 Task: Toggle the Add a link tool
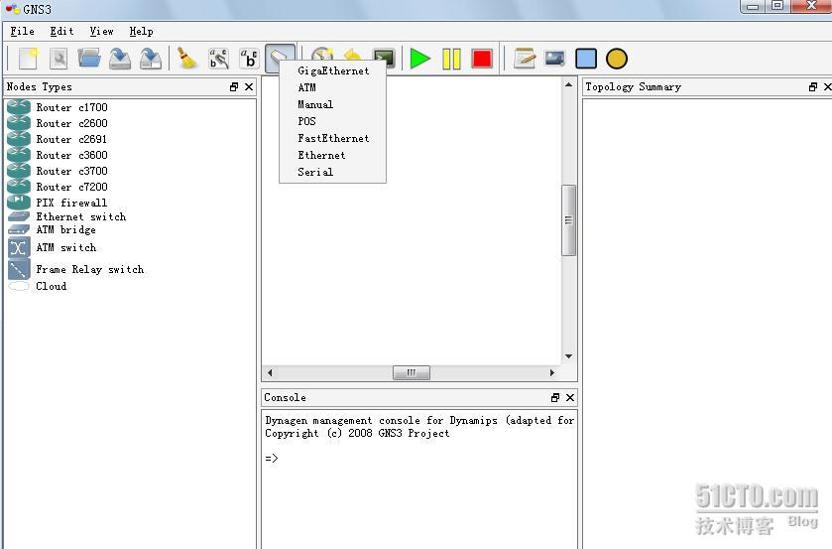(280, 58)
